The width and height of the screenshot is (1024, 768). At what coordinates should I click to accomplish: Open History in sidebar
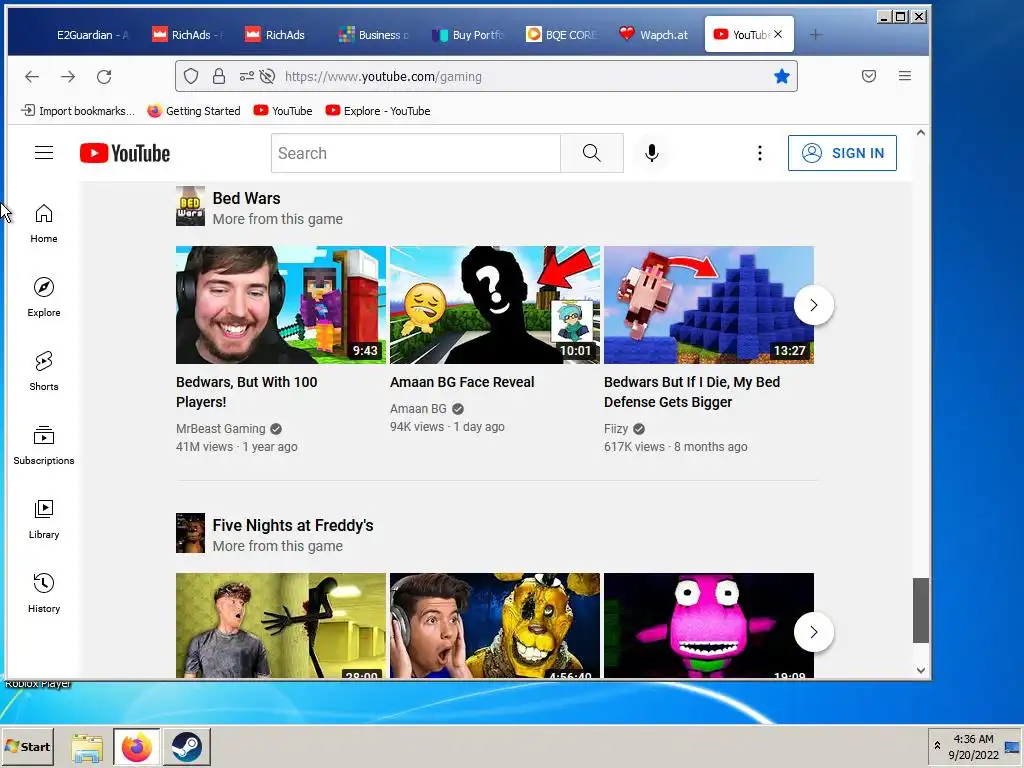(x=44, y=593)
